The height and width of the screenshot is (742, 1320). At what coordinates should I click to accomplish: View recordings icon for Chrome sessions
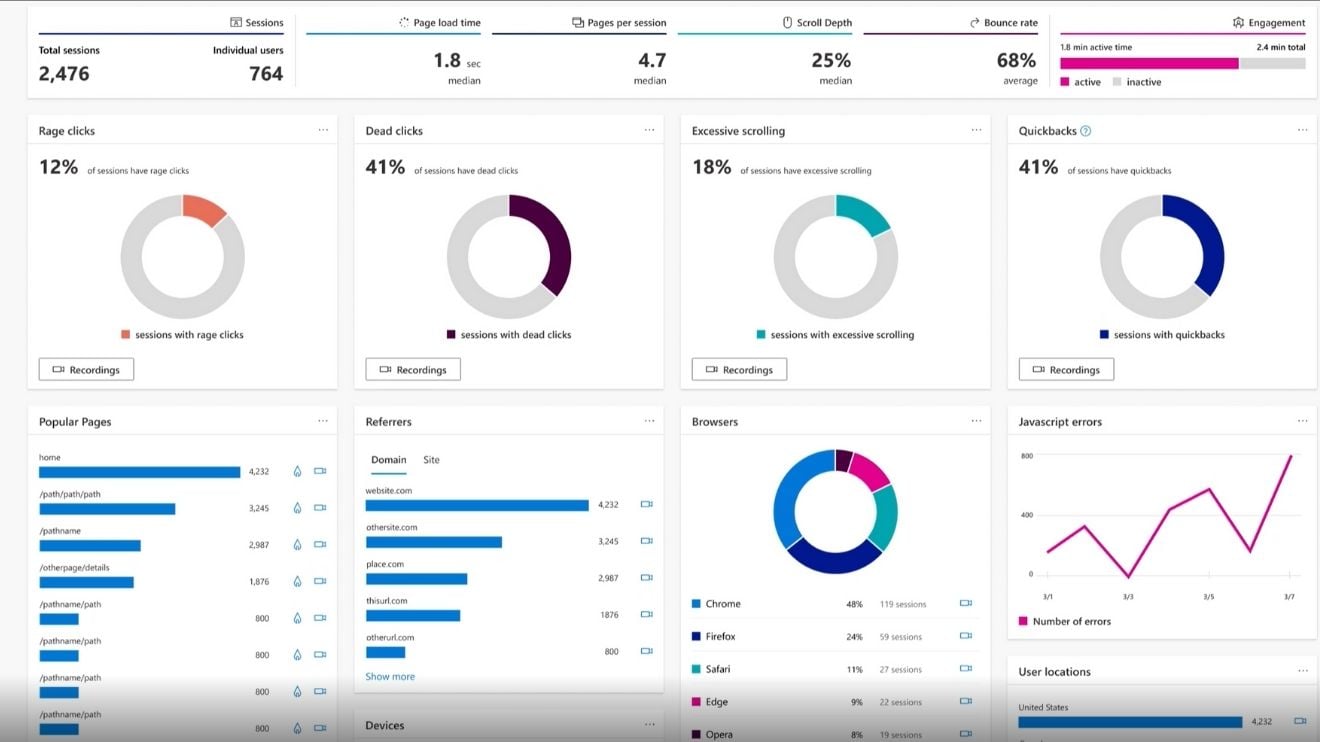coord(966,604)
